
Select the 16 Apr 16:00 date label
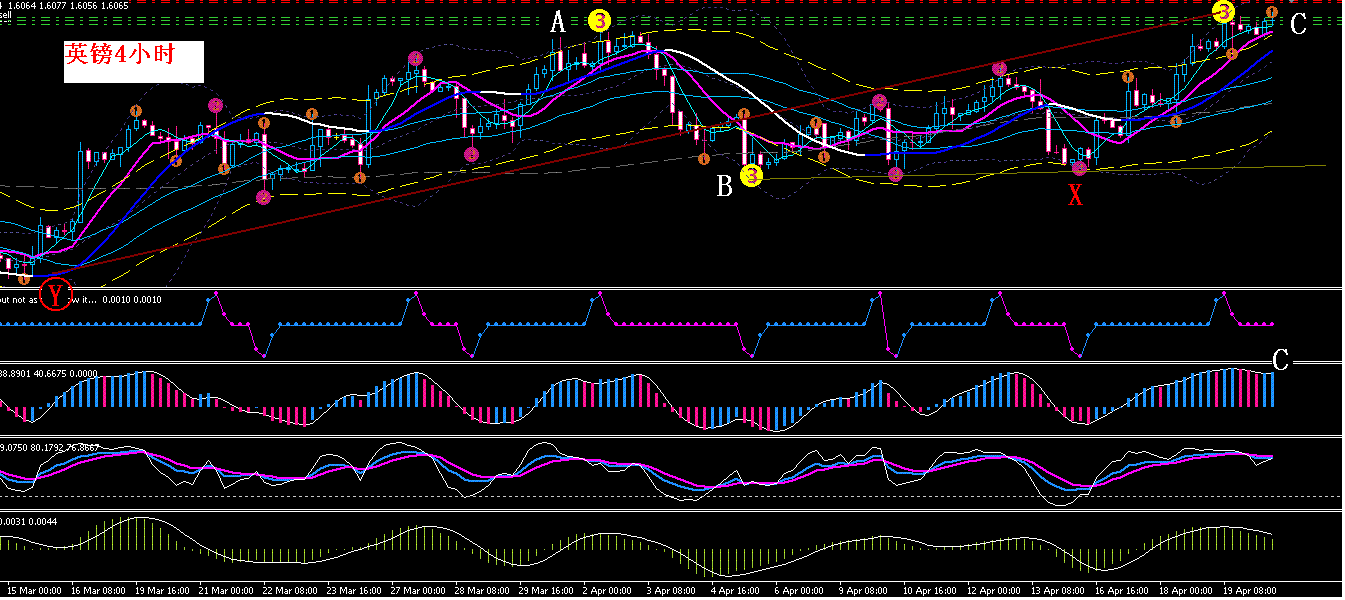(x=1122, y=590)
